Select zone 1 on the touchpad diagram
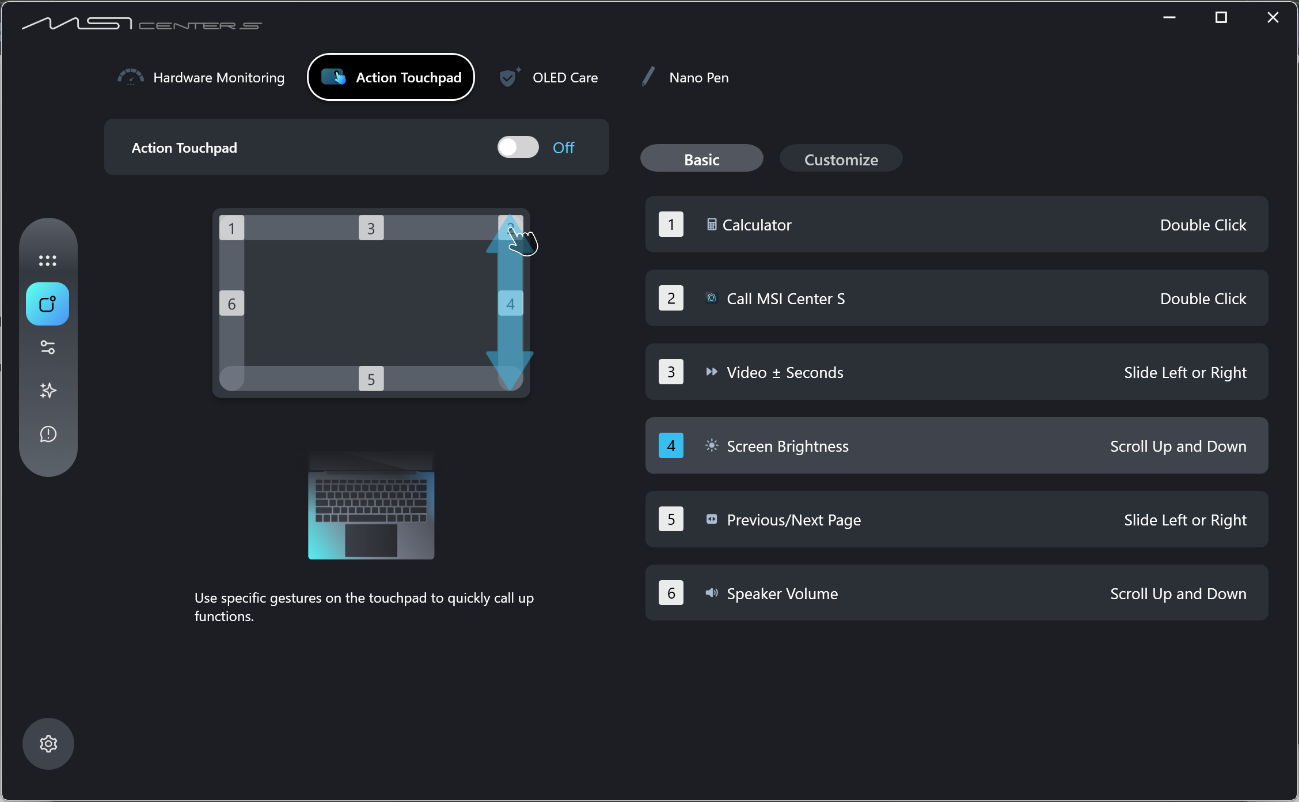 pyautogui.click(x=231, y=228)
